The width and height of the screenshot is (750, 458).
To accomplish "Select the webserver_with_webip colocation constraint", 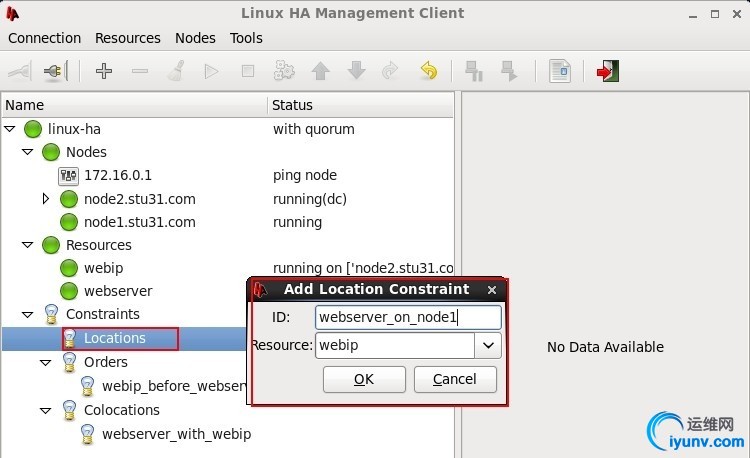I will [176, 434].
